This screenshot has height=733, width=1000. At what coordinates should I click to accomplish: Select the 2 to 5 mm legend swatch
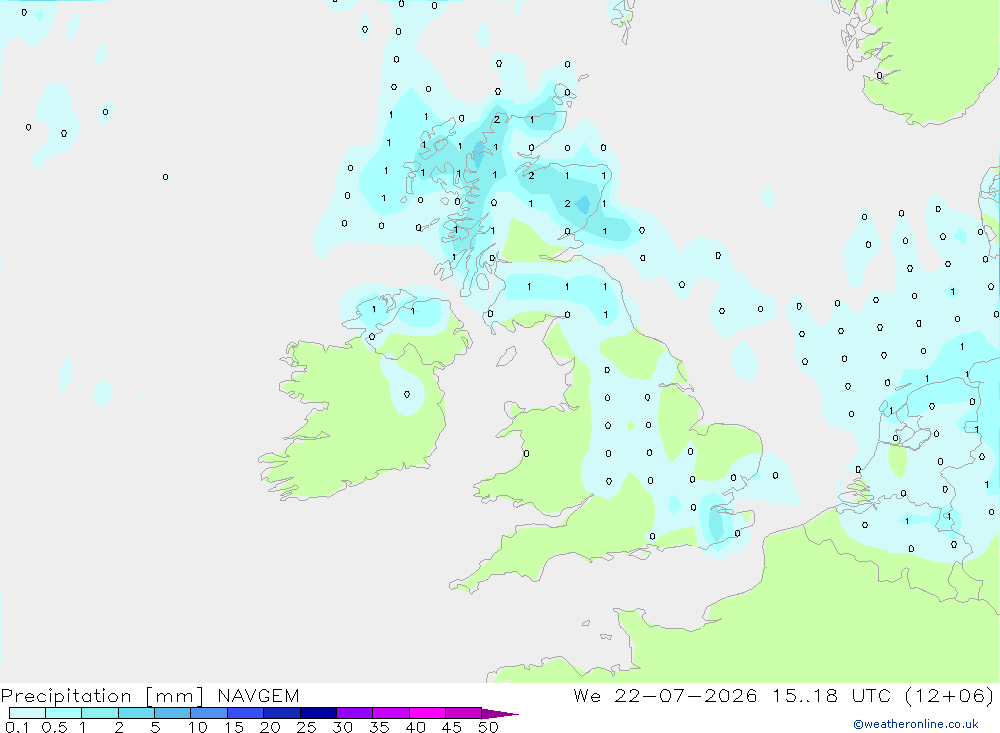point(136,713)
